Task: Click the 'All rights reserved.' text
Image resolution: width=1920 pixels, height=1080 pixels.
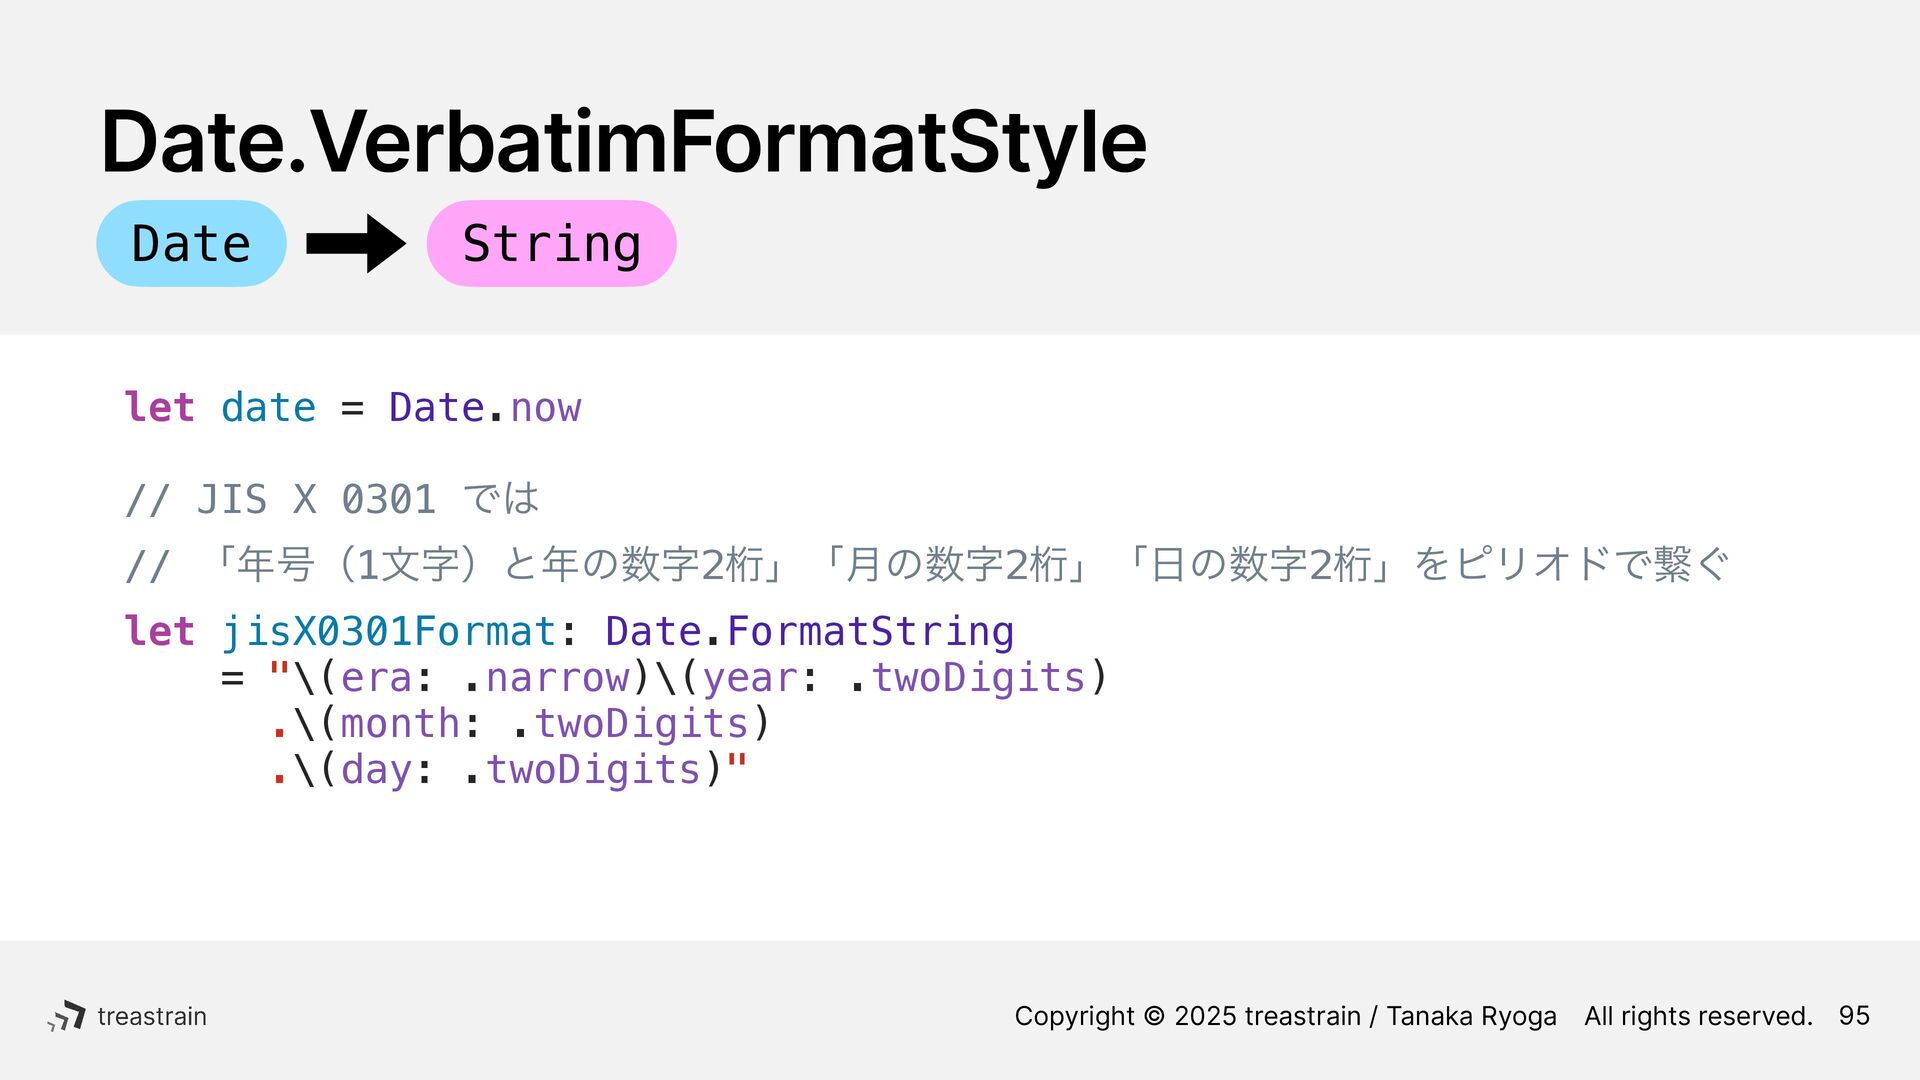Action: (1698, 1016)
